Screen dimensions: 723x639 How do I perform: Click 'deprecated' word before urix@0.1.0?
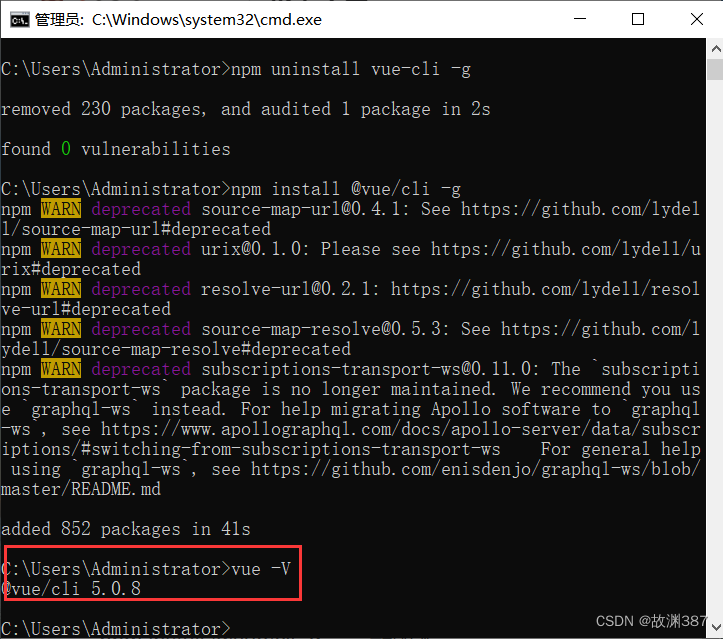coord(141,249)
